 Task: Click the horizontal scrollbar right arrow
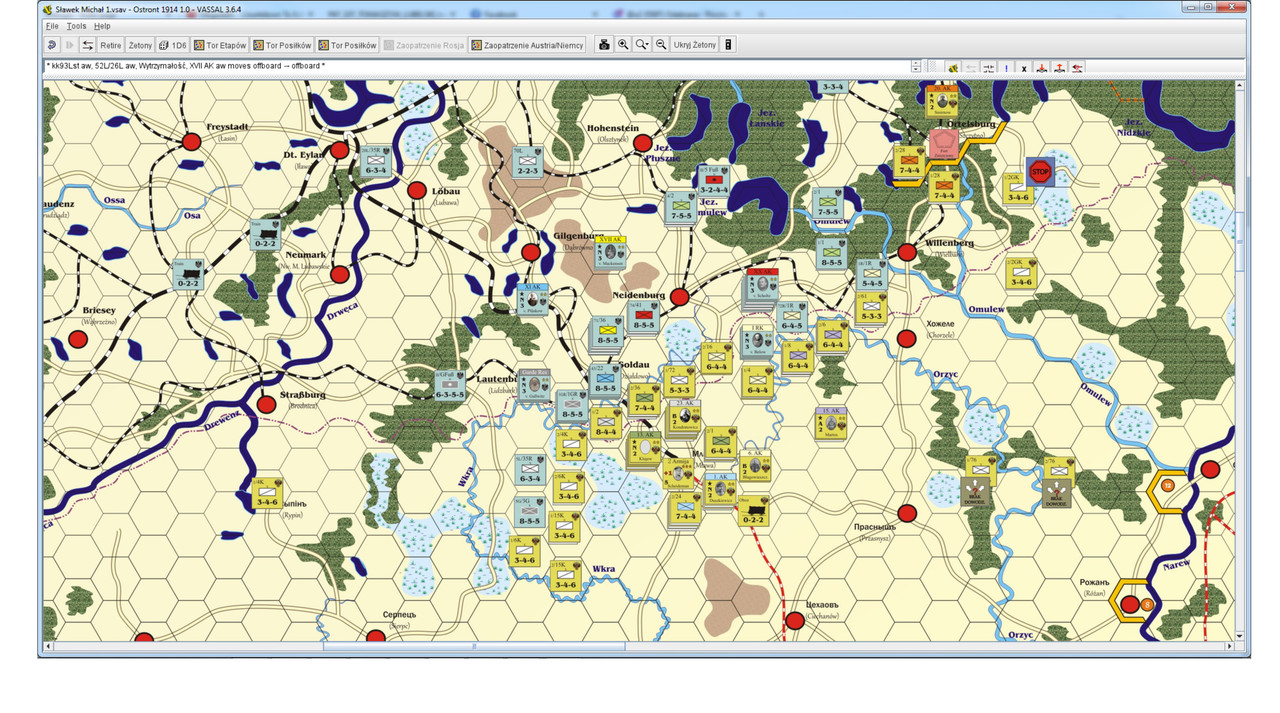tap(1228, 647)
